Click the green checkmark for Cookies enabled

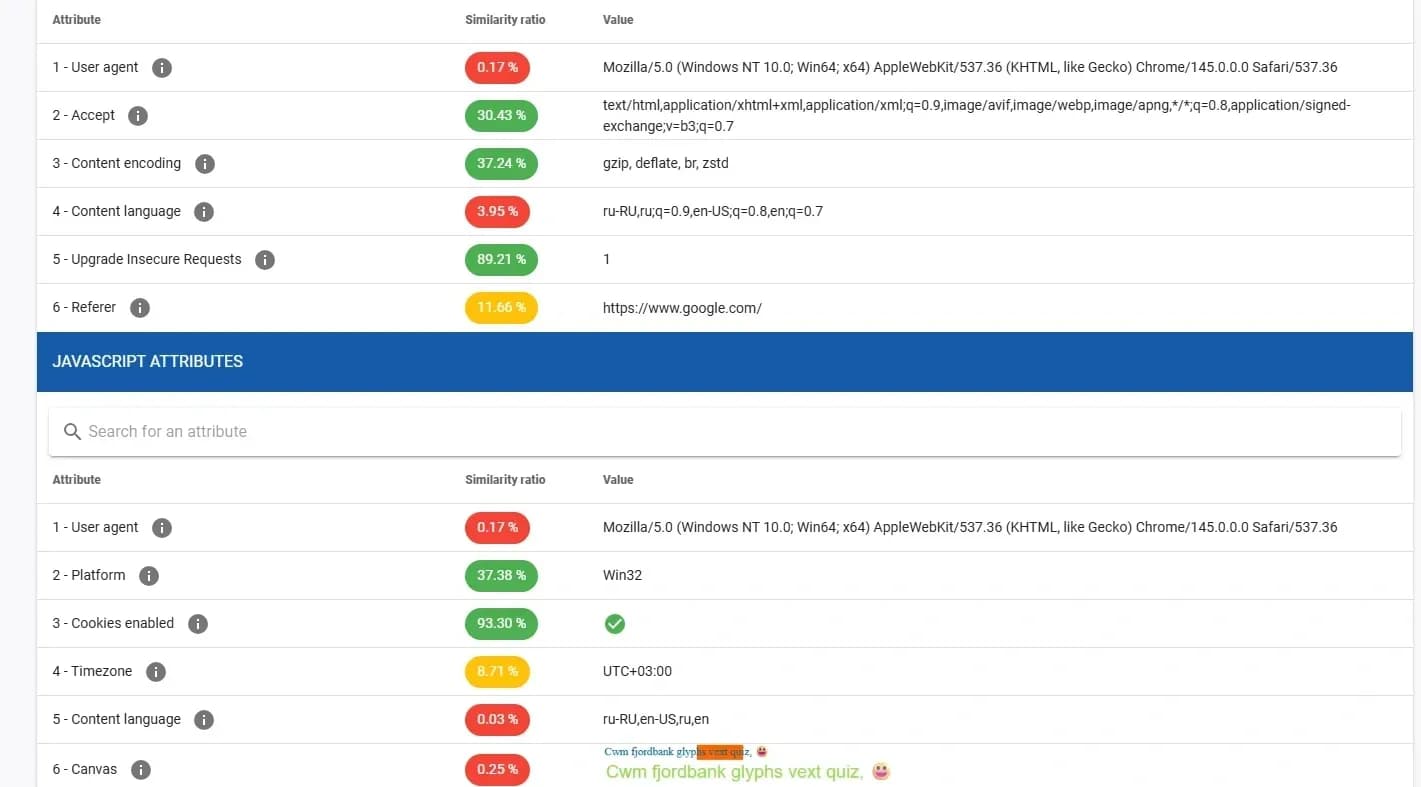615,623
